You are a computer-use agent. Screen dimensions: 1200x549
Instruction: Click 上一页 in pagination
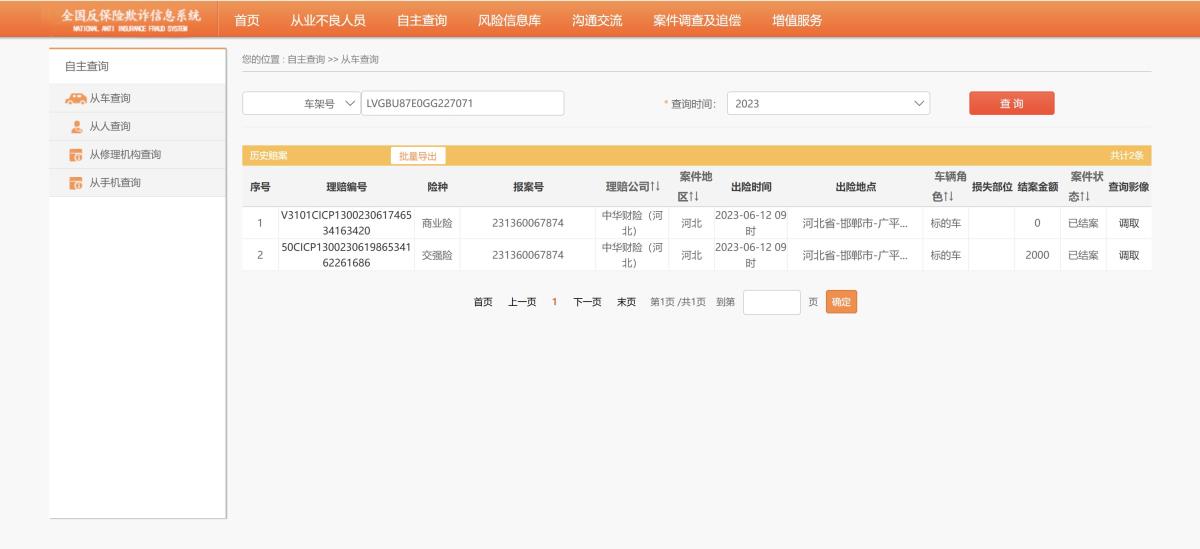[x=522, y=302]
